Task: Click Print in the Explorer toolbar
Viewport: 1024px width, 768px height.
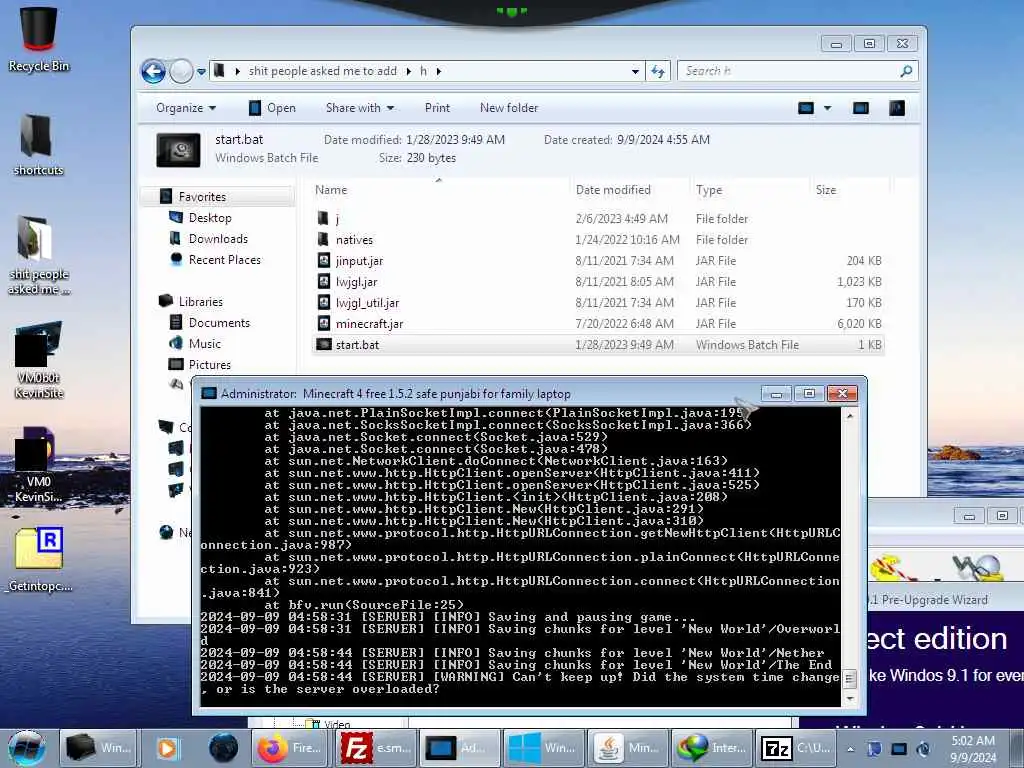Action: tap(437, 108)
